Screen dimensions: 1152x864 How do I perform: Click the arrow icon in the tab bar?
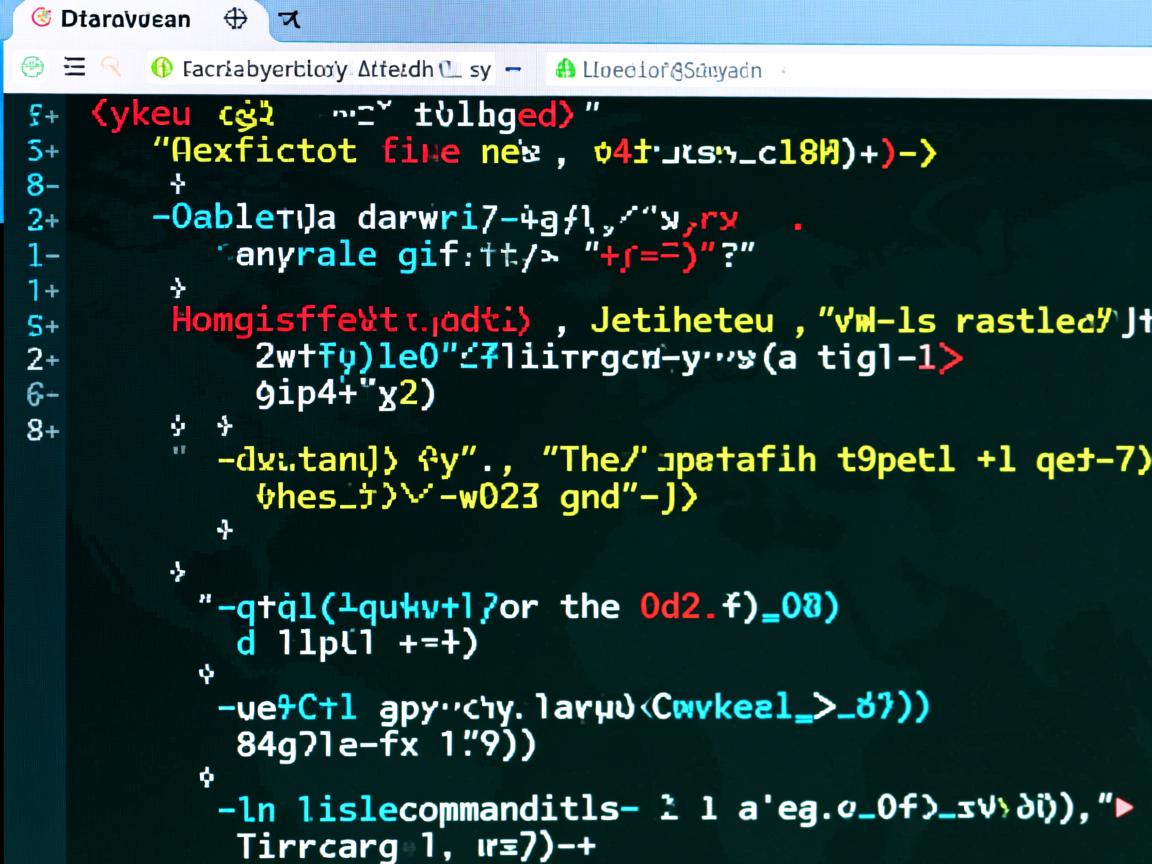(290, 19)
